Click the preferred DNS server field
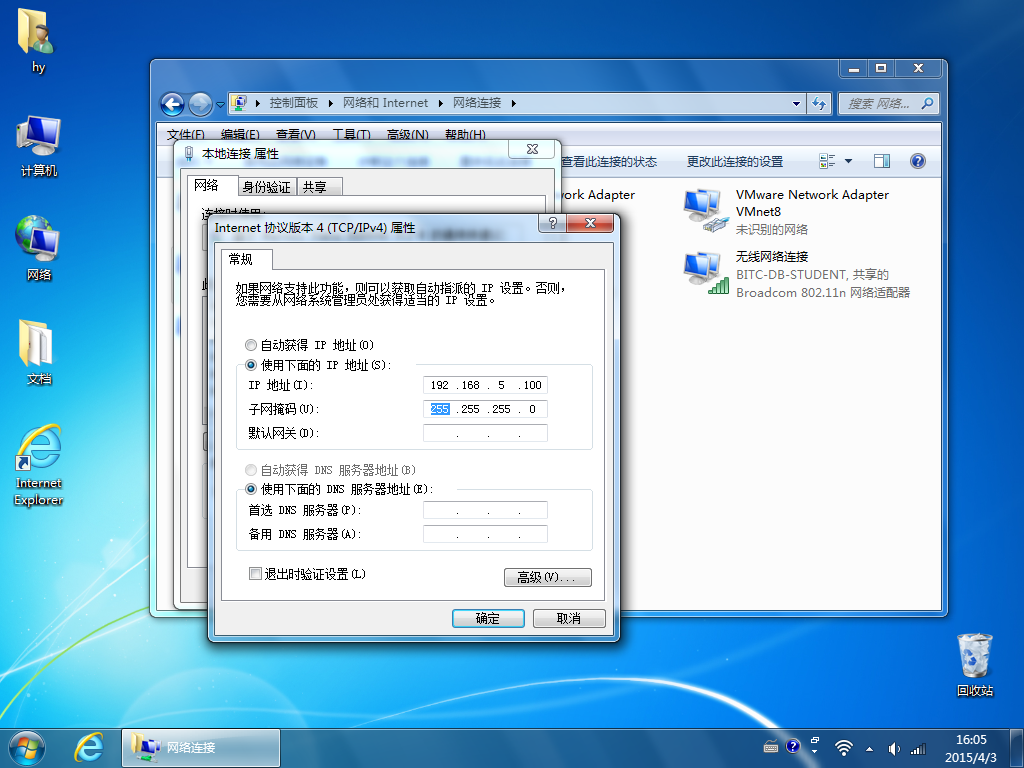 coord(485,510)
